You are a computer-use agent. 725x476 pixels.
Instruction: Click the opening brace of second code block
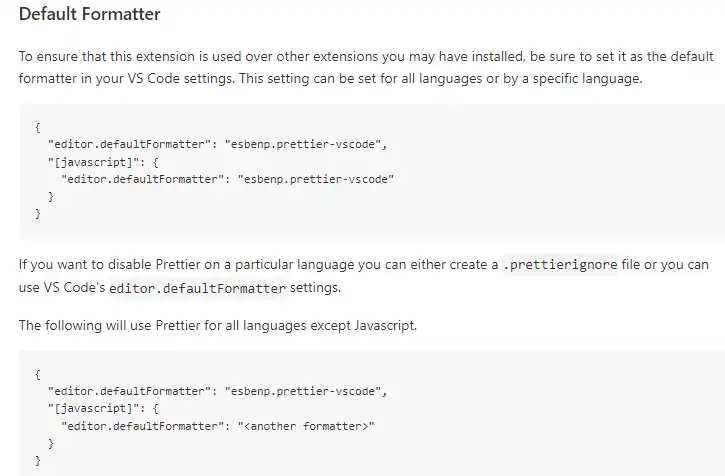(x=37, y=374)
